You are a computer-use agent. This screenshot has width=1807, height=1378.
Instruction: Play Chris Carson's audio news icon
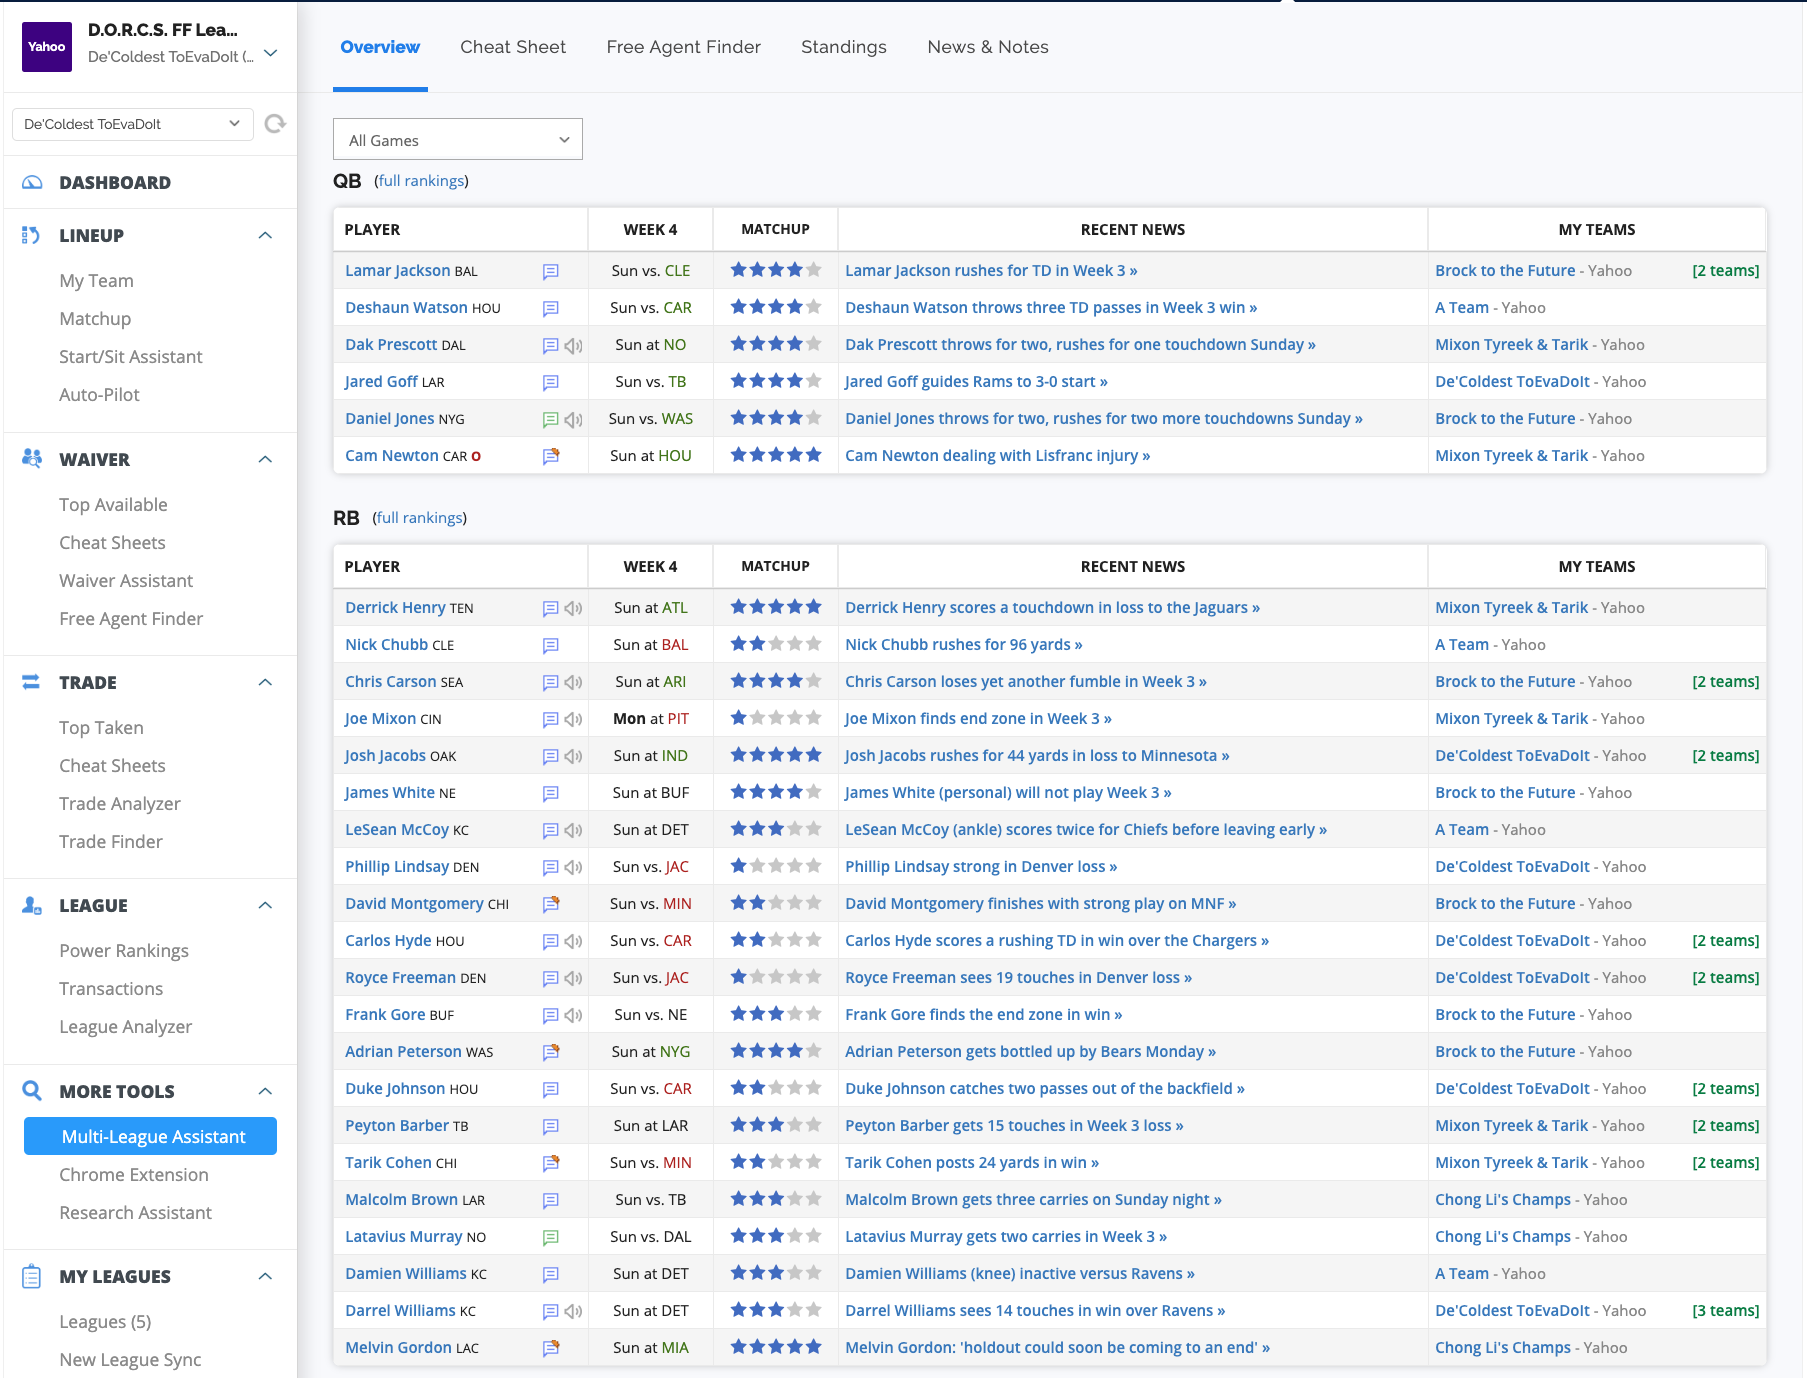click(x=573, y=682)
